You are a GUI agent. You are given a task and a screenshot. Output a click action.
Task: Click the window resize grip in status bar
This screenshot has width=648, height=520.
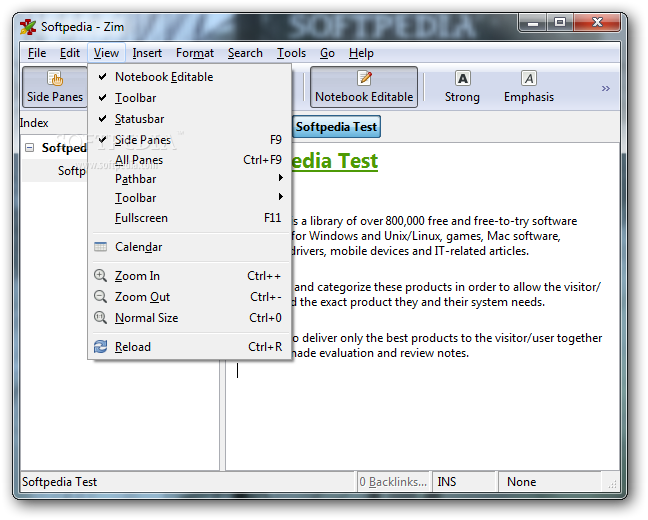[x=612, y=484]
